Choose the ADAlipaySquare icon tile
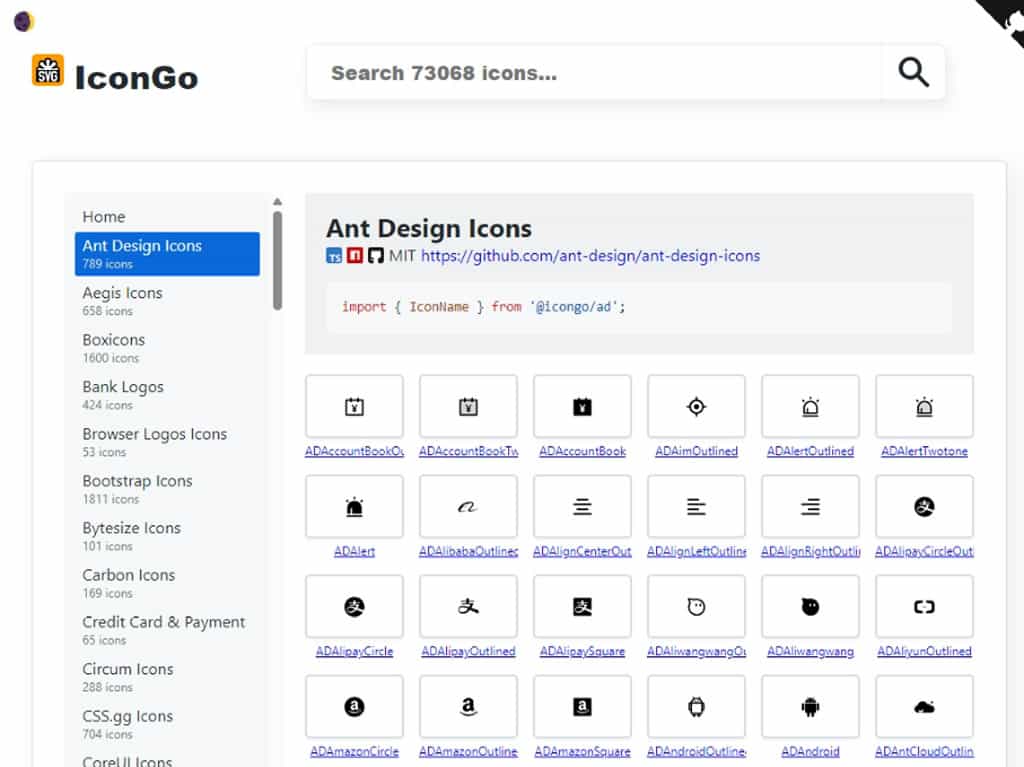Viewport: 1024px width, 767px height. [582, 606]
